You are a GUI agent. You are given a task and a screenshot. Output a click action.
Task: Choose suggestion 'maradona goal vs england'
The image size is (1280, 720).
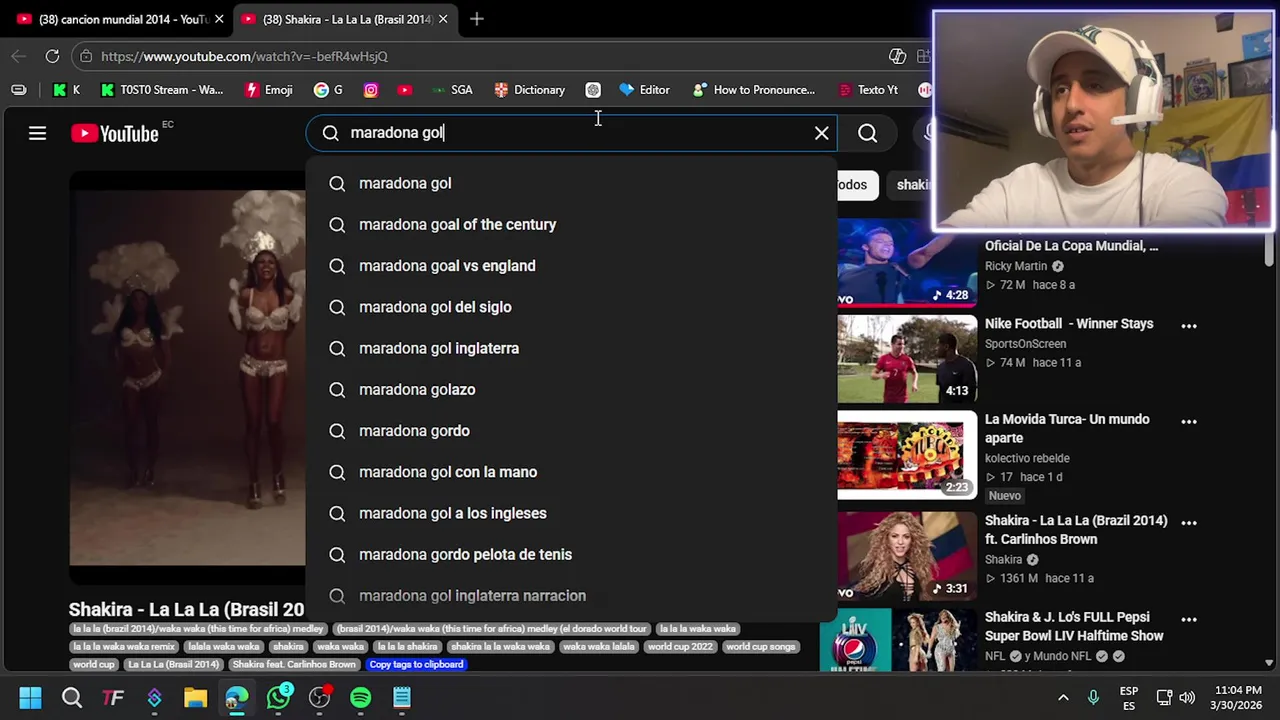(x=571, y=266)
